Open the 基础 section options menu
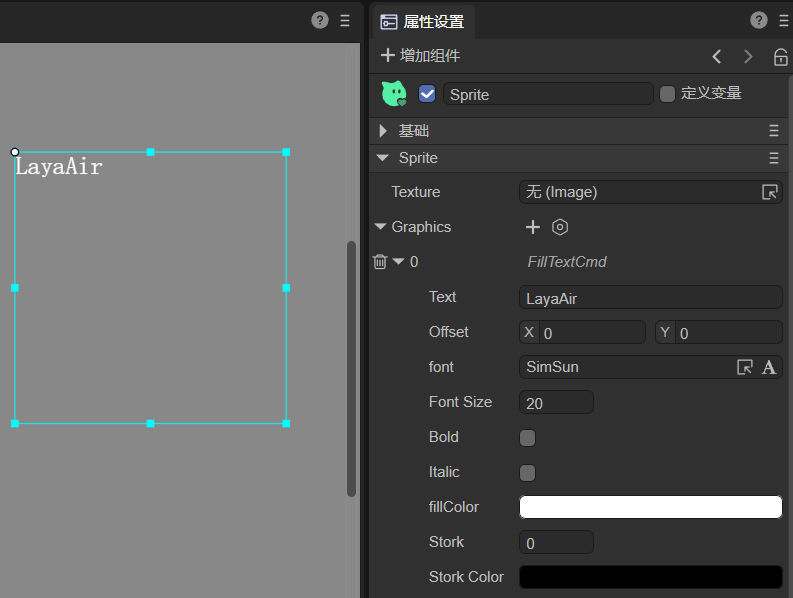The image size is (793, 598). pos(774,131)
